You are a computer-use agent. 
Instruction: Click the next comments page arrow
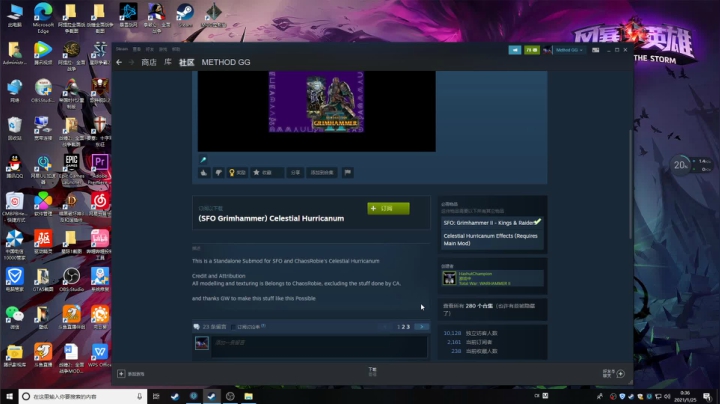[x=422, y=327]
